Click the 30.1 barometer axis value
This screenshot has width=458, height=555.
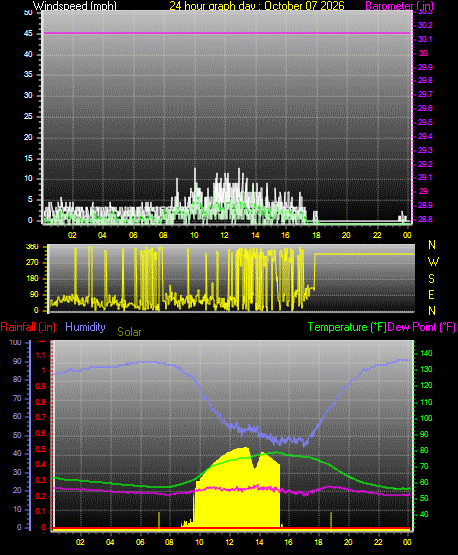(425, 39)
